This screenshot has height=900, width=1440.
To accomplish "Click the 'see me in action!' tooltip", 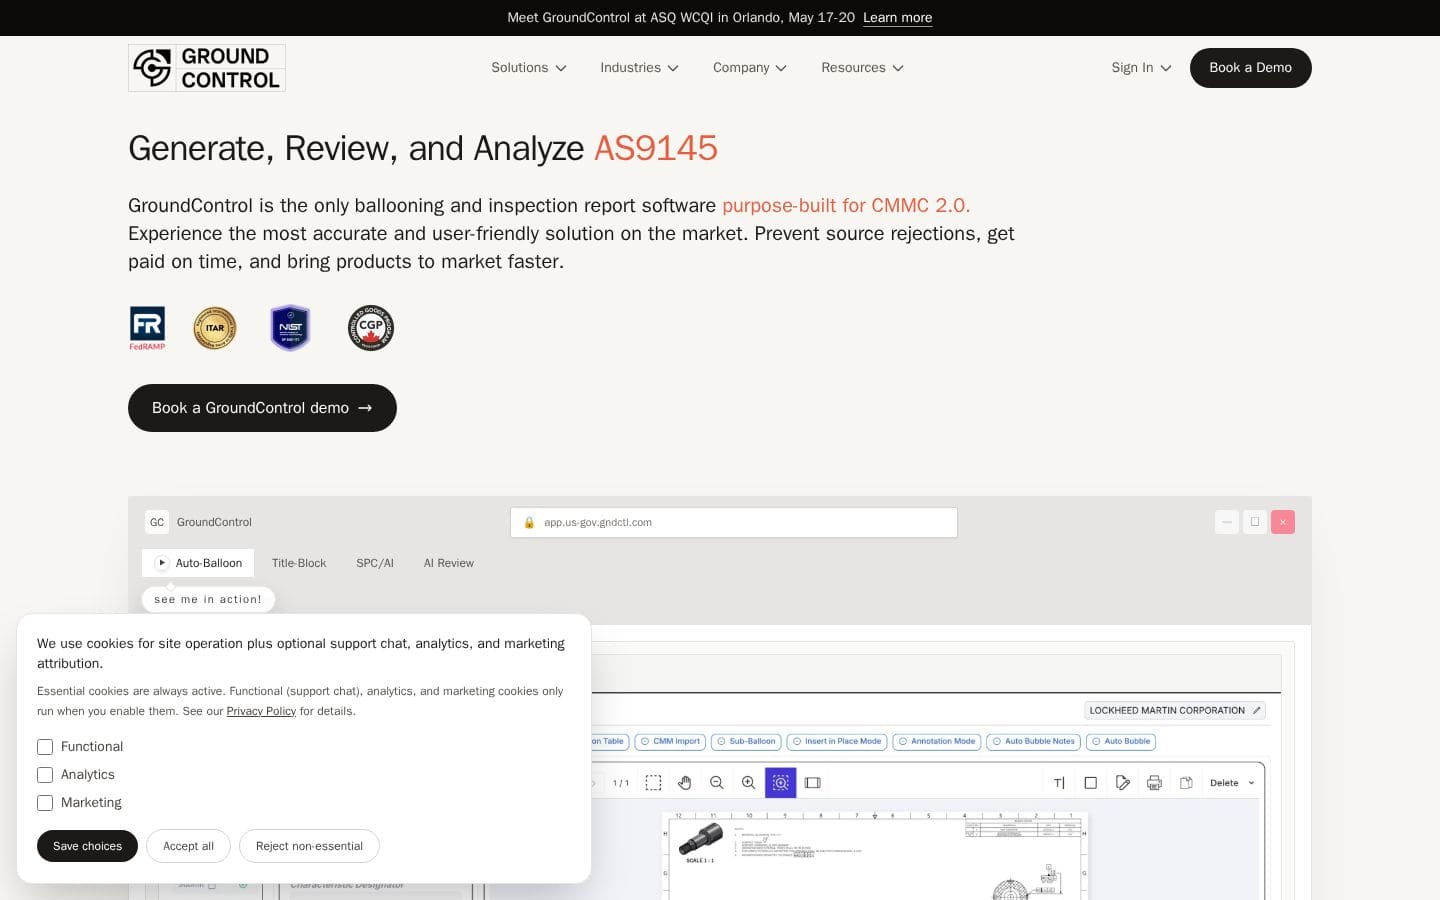I will (x=208, y=599).
